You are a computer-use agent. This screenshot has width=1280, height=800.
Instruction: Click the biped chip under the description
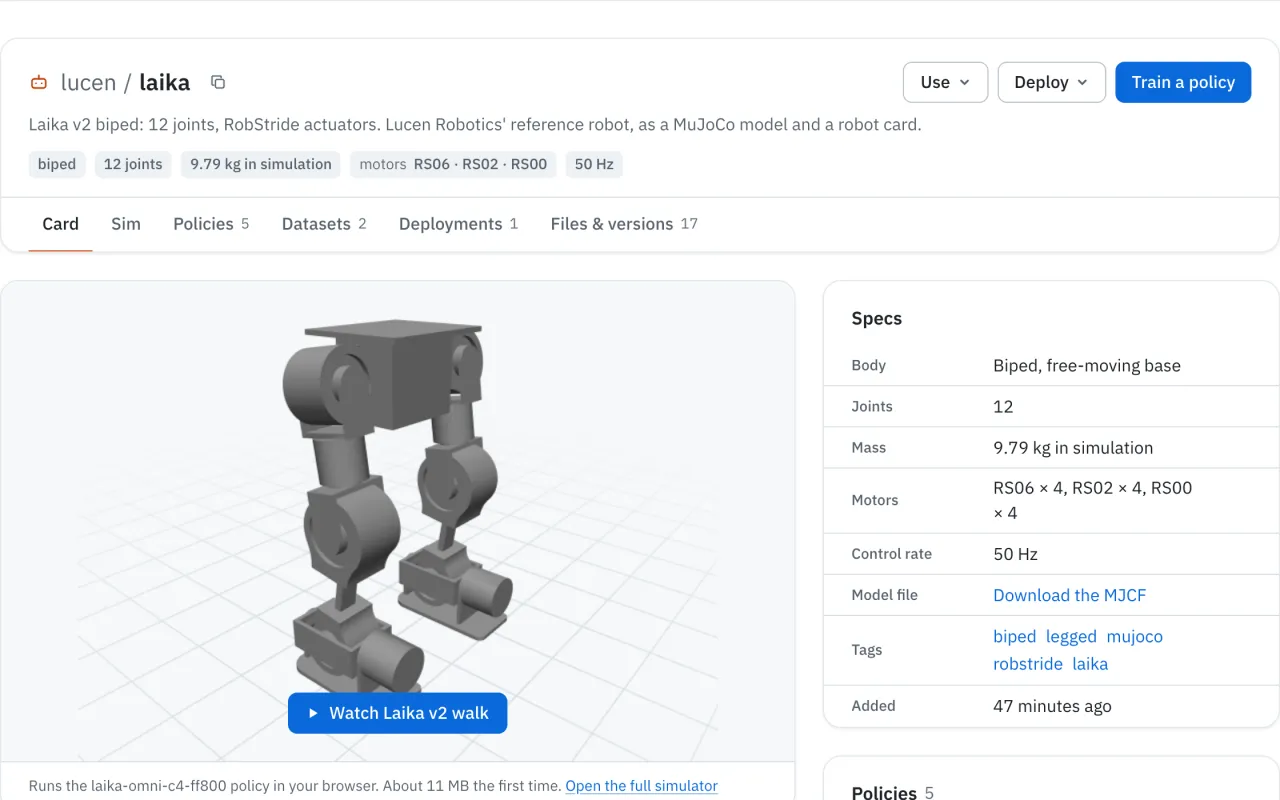pos(57,164)
